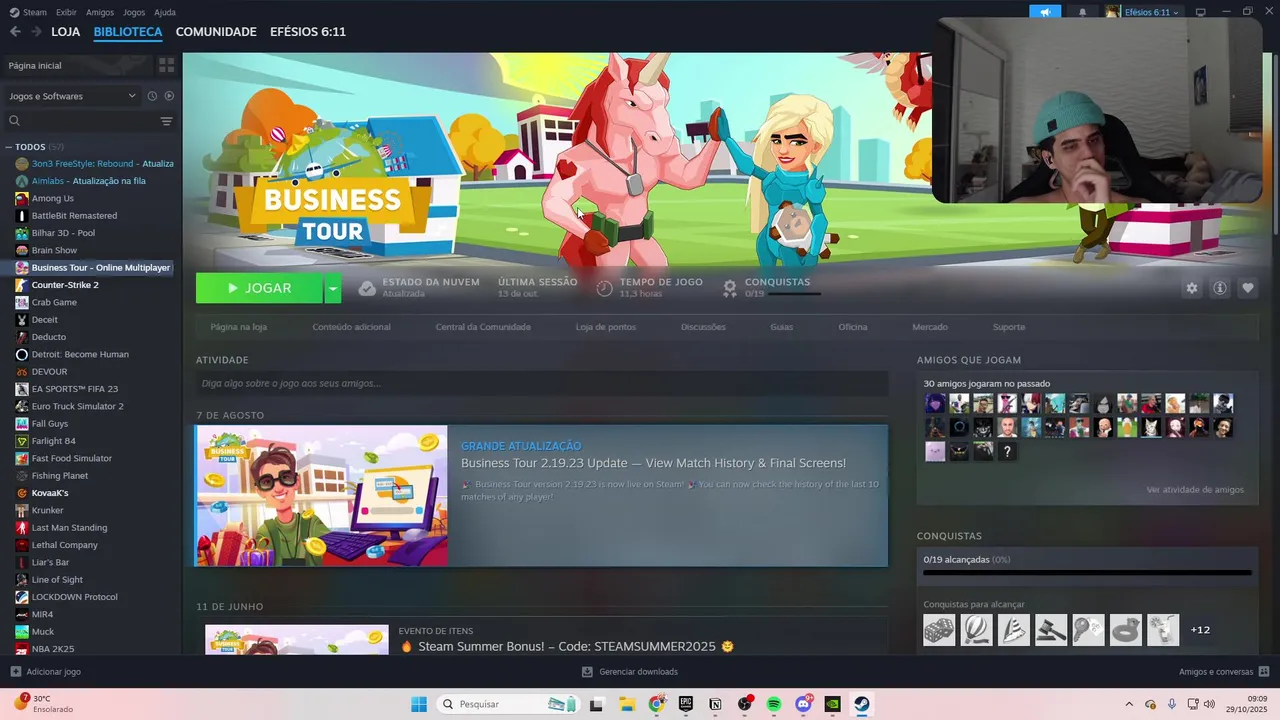This screenshot has height=720, width=1280.
Task: Open Epic Games Launcher taskbar icon
Action: coord(686,704)
